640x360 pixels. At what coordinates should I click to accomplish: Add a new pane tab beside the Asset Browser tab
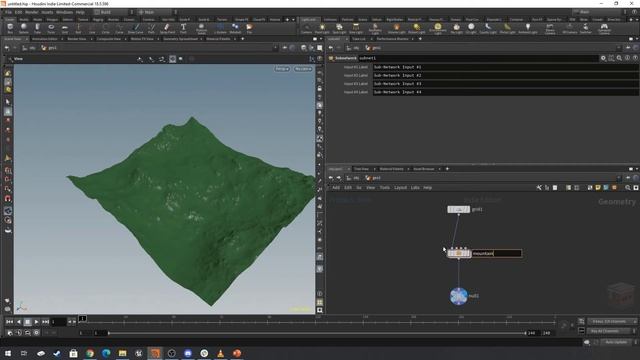[447, 169]
